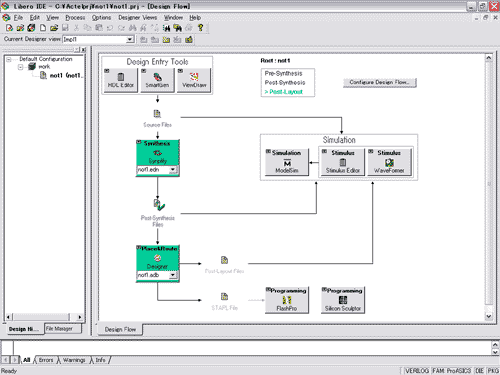Launch FlashPro programming tool
500x375 pixels.
click(x=287, y=300)
